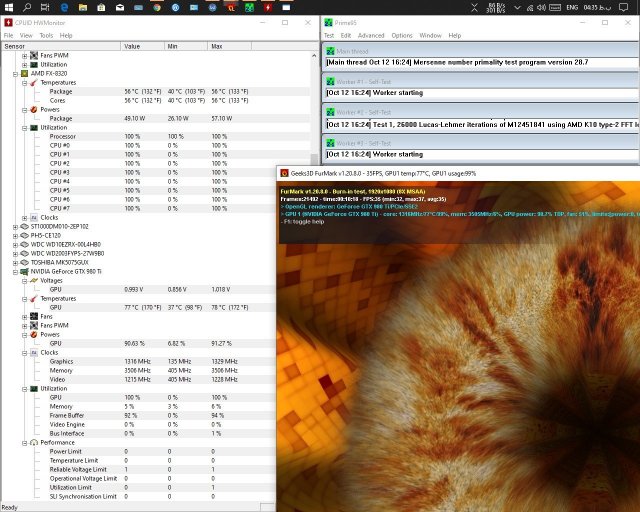The image size is (640, 512).
Task: Expand the ST1000DM010-2EP102 drive node
Action: (x=14, y=226)
